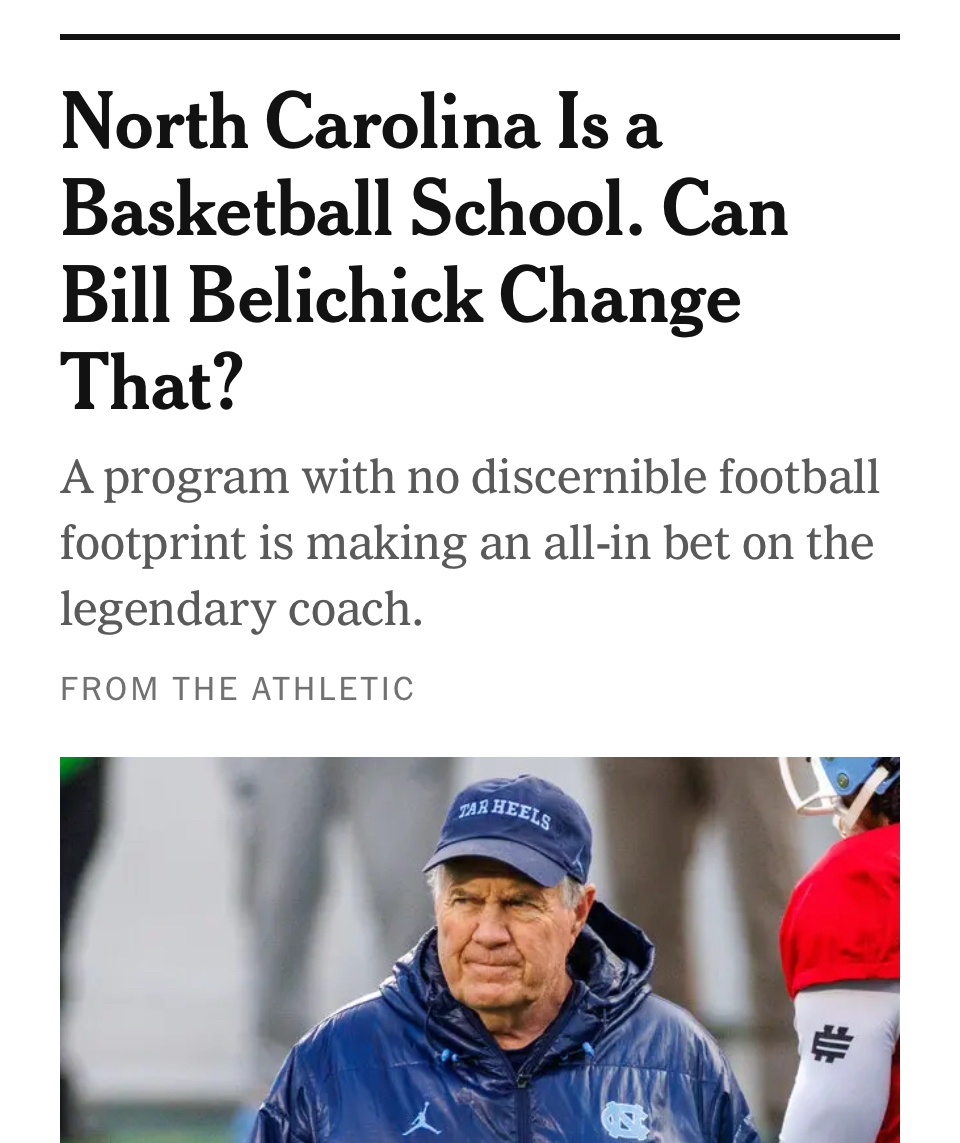The height and width of the screenshot is (1143, 960).
Task: Click the word "Basketball" in the headline
Action: click(226, 210)
